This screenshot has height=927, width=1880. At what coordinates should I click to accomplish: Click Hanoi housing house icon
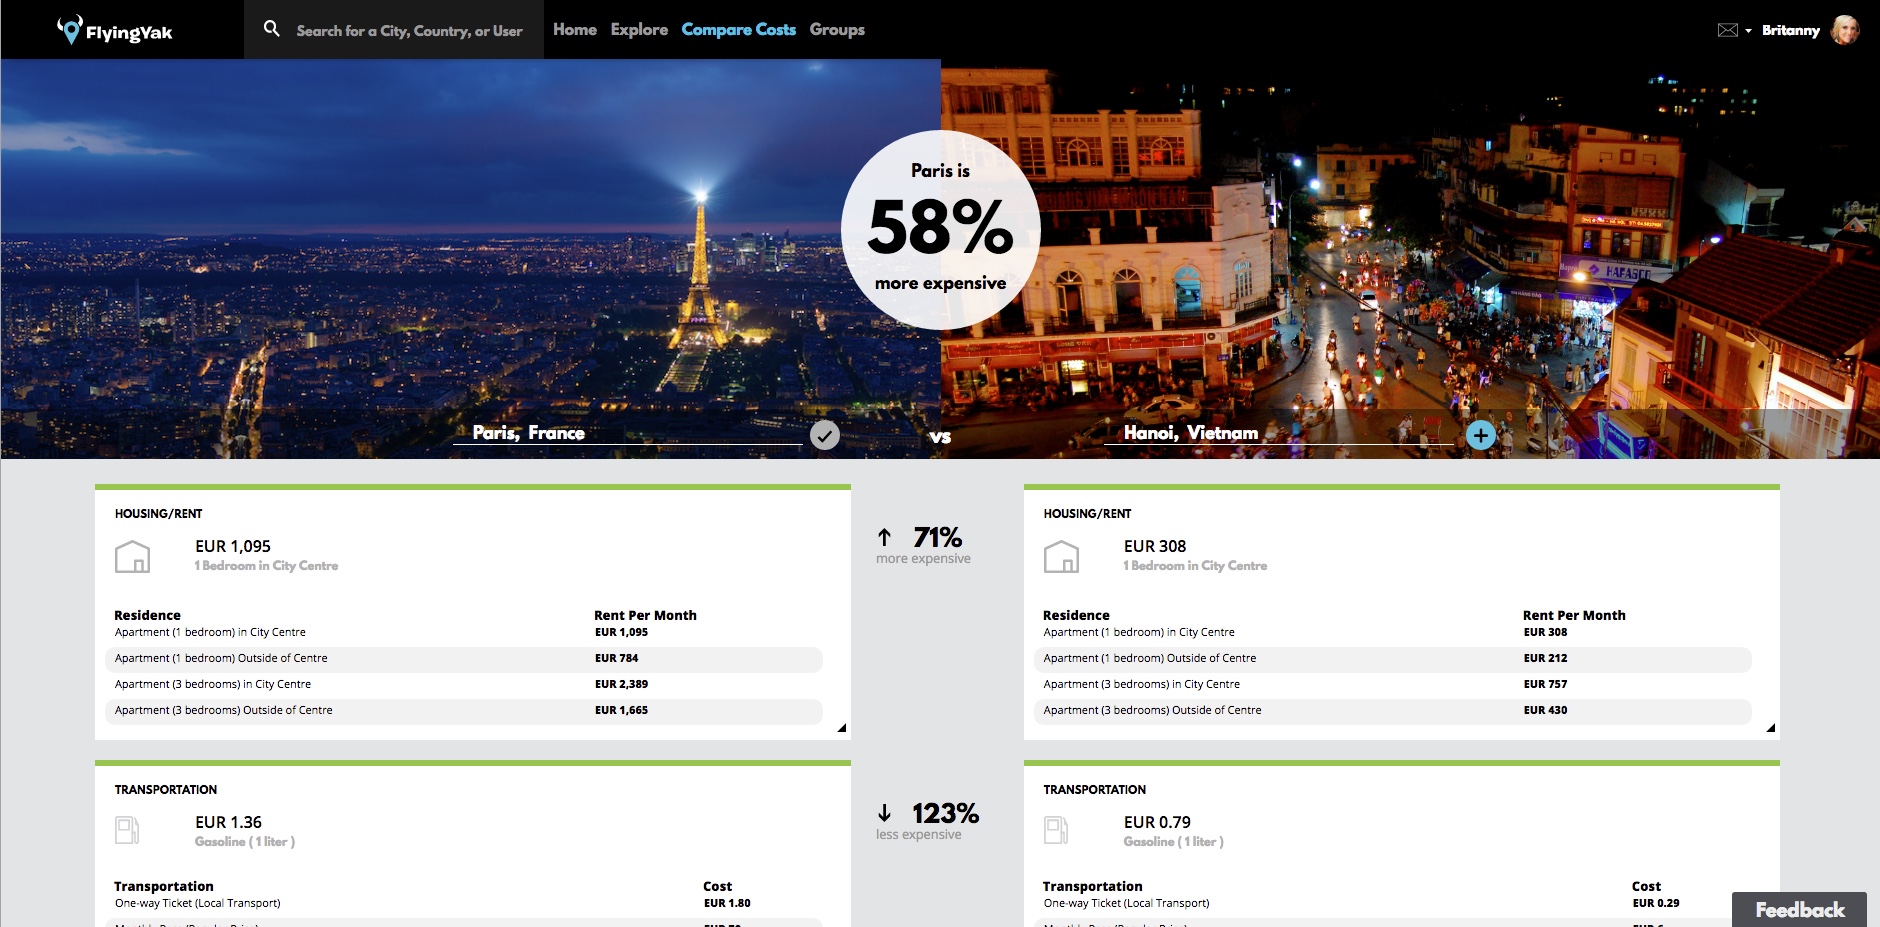(1061, 556)
